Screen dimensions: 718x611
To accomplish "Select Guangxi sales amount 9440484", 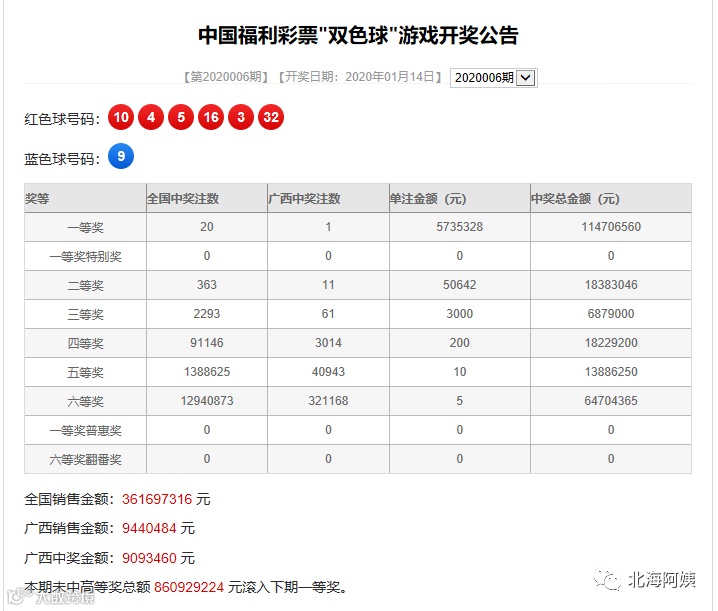I will click(149, 528).
